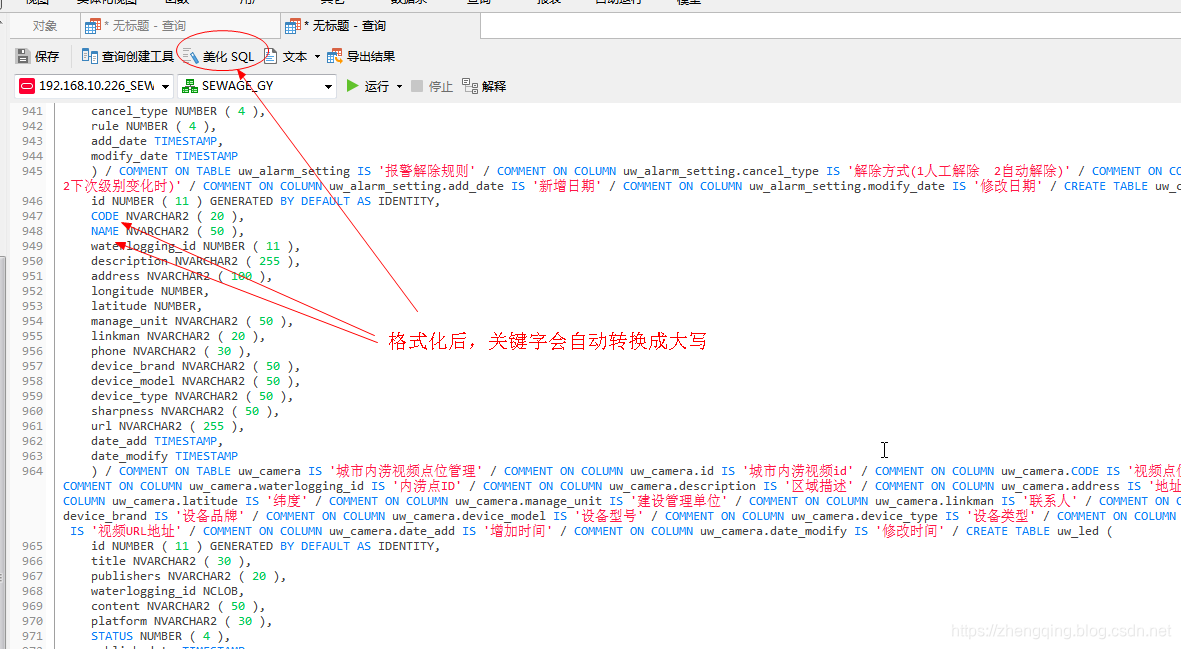Click the 'latitude NUMBER,' line
Image resolution: width=1181 pixels, height=649 pixels.
click(x=147, y=306)
